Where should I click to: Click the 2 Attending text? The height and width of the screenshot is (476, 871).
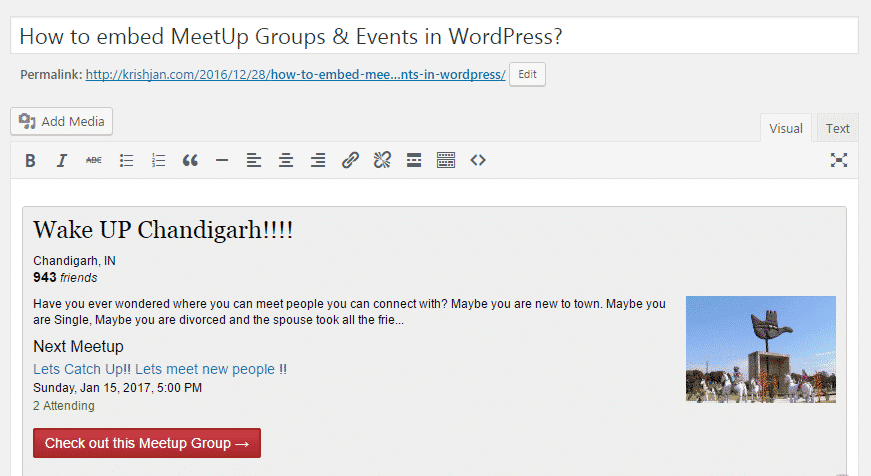click(64, 406)
